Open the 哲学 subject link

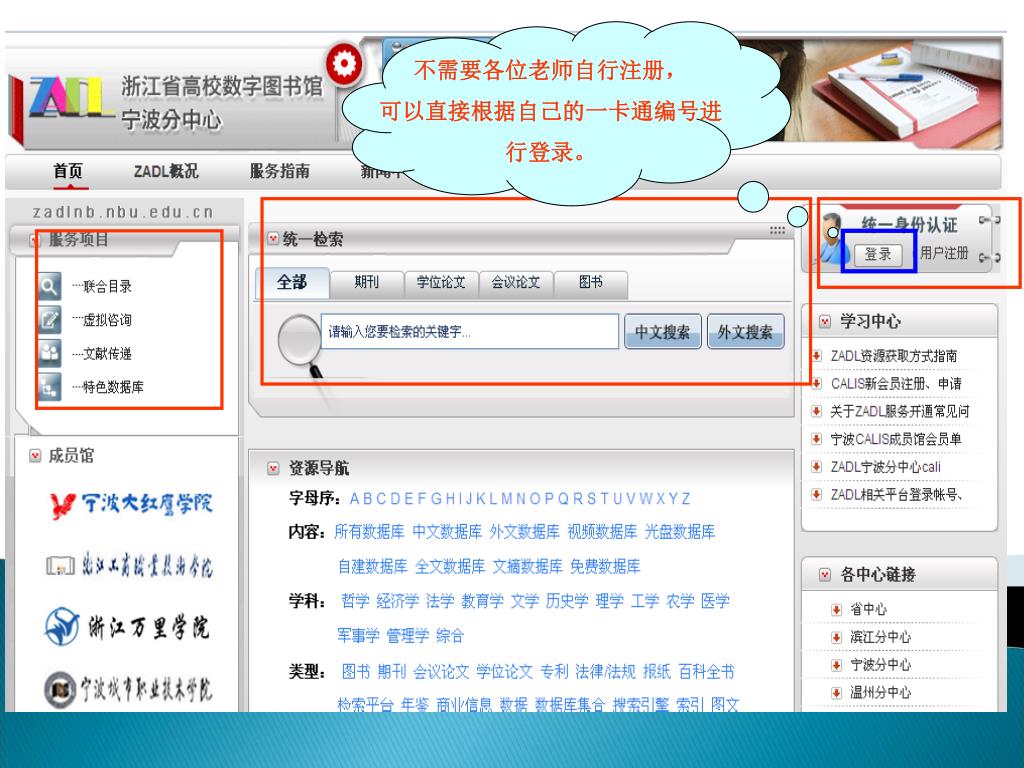click(x=355, y=601)
